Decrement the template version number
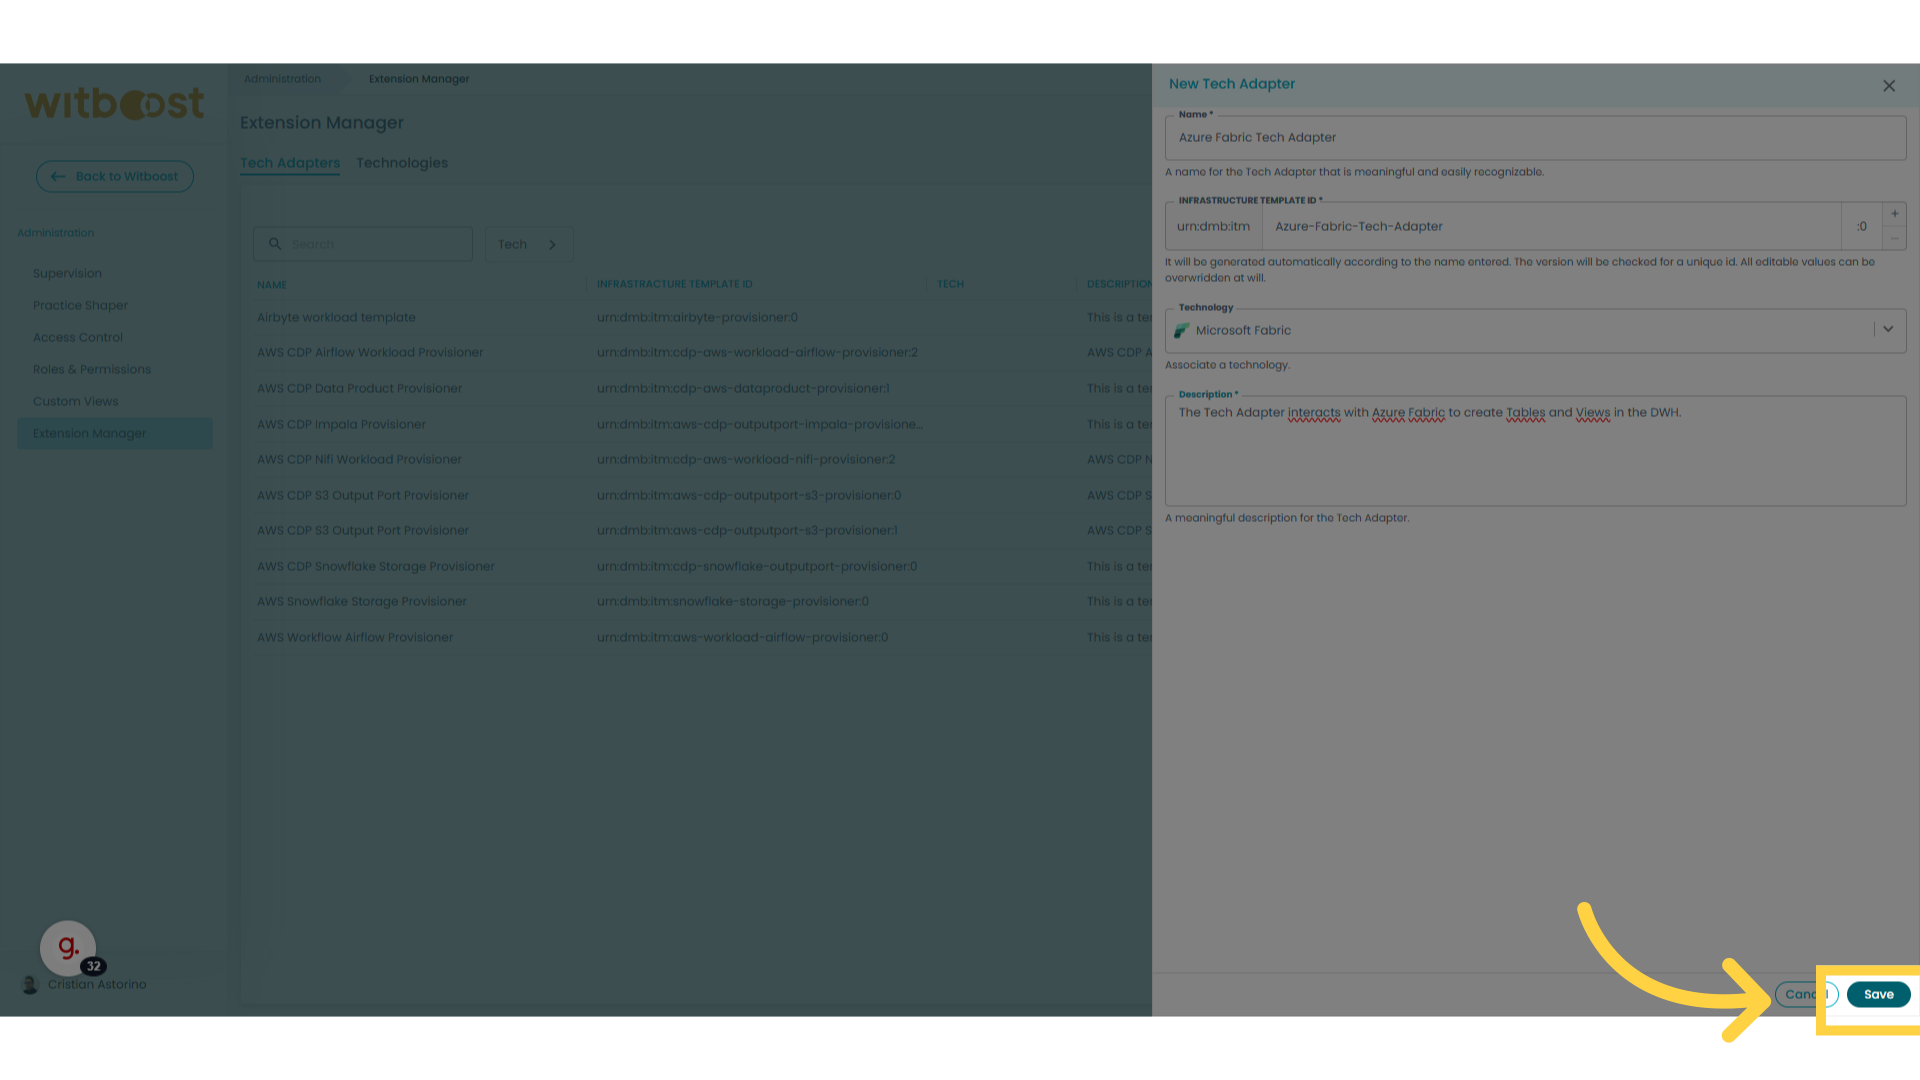Image resolution: width=1920 pixels, height=1080 pixels. 1894,238
